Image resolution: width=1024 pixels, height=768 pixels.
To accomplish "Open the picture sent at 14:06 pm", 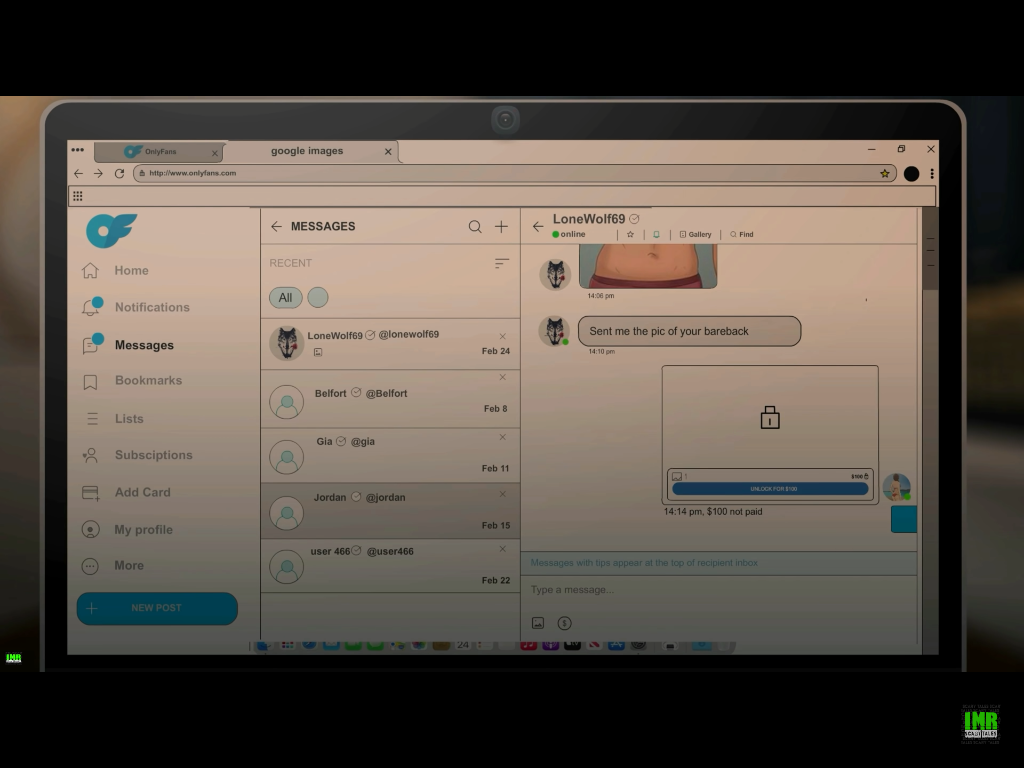I will [x=648, y=266].
